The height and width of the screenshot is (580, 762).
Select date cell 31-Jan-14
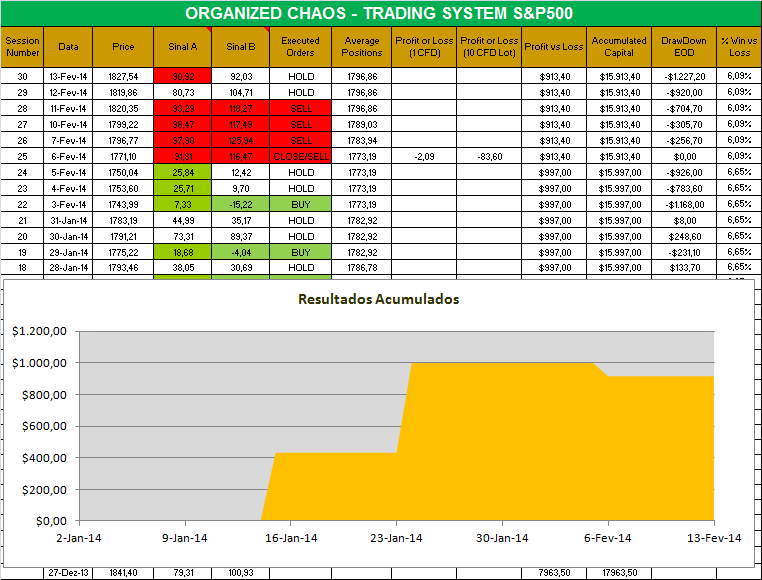click(68, 221)
